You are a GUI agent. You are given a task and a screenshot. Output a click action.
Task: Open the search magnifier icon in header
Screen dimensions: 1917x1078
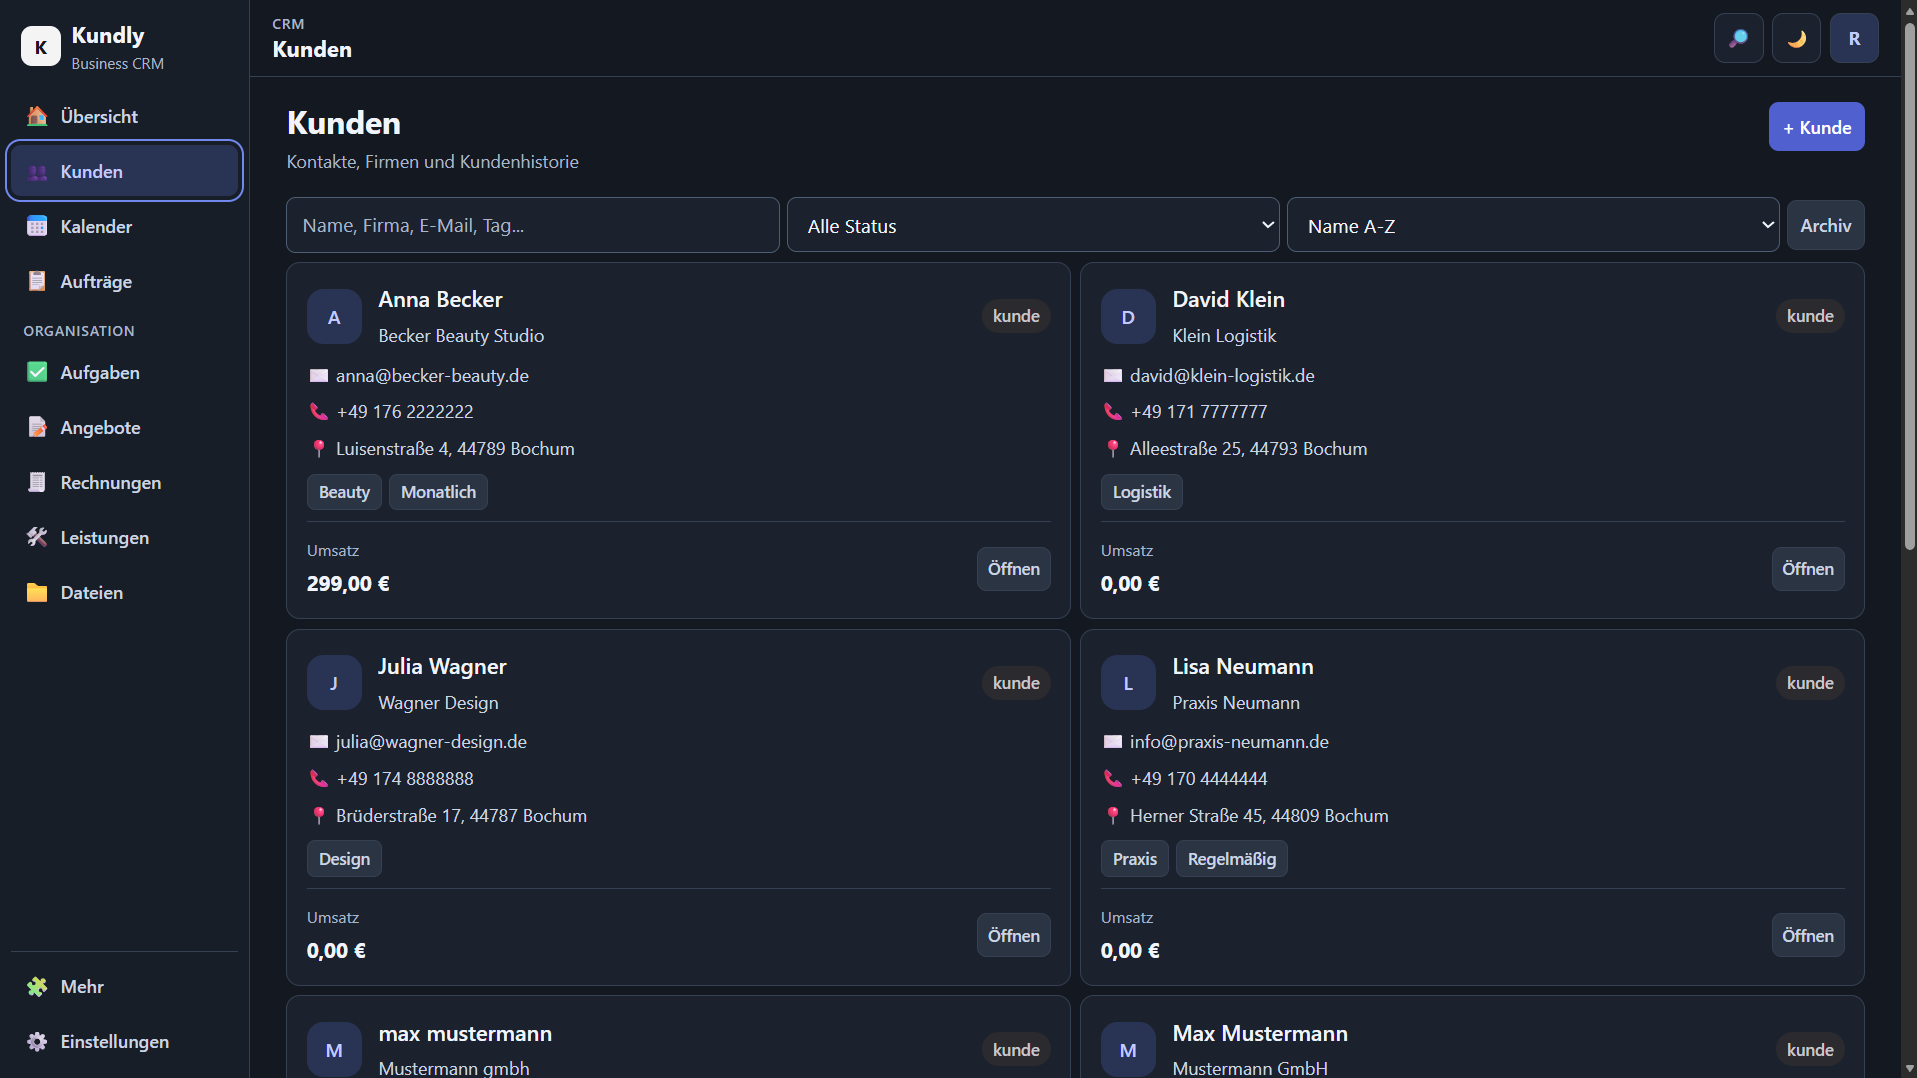click(1739, 39)
